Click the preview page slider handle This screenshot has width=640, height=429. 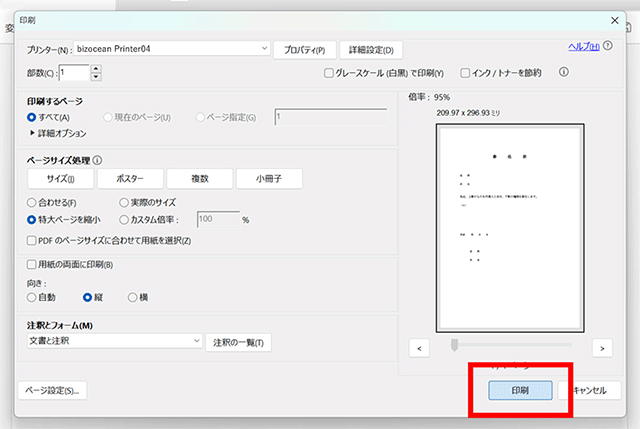pos(454,345)
